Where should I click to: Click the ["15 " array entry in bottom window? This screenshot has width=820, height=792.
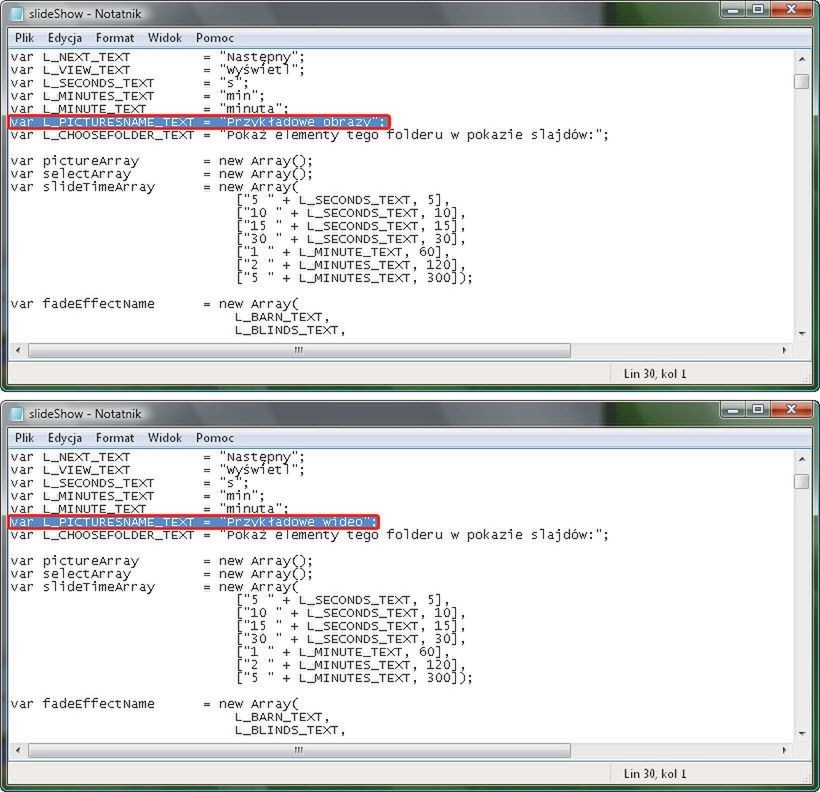350,626
